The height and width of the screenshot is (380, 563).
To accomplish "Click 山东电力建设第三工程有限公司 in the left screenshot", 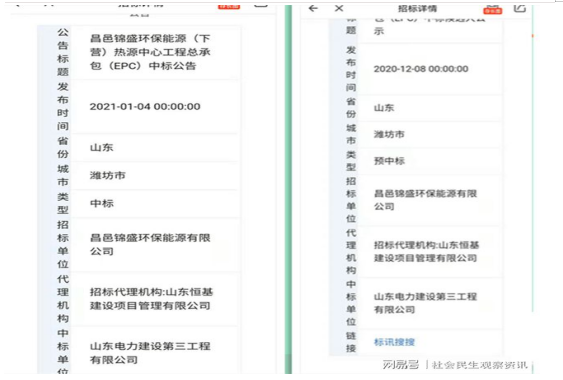I will [x=150, y=353].
